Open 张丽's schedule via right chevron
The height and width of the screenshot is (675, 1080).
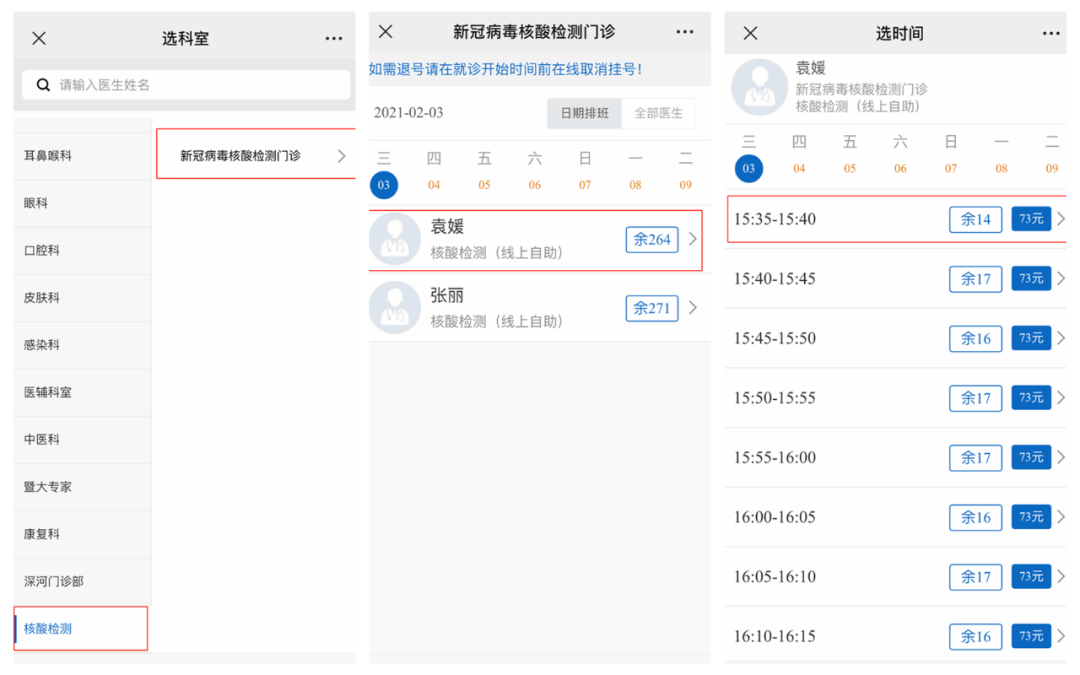(693, 308)
